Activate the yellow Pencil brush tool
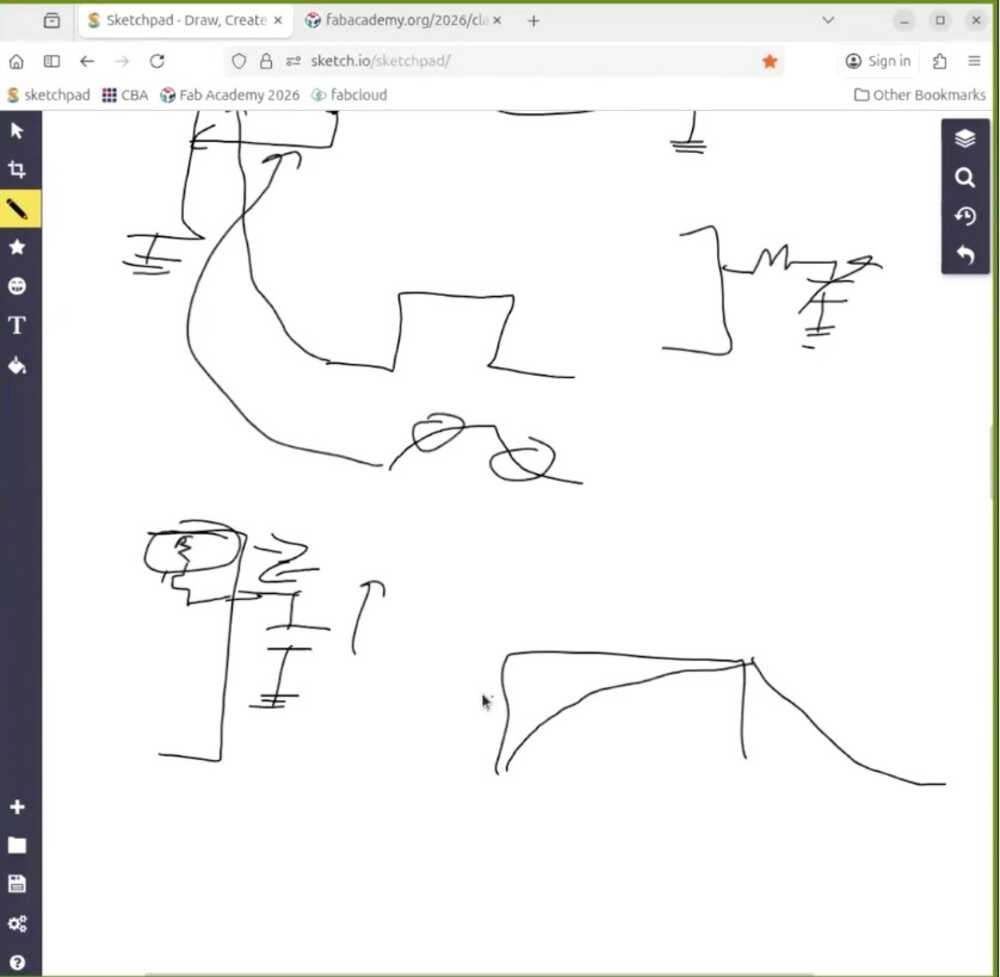1000x977 pixels. (x=17, y=209)
